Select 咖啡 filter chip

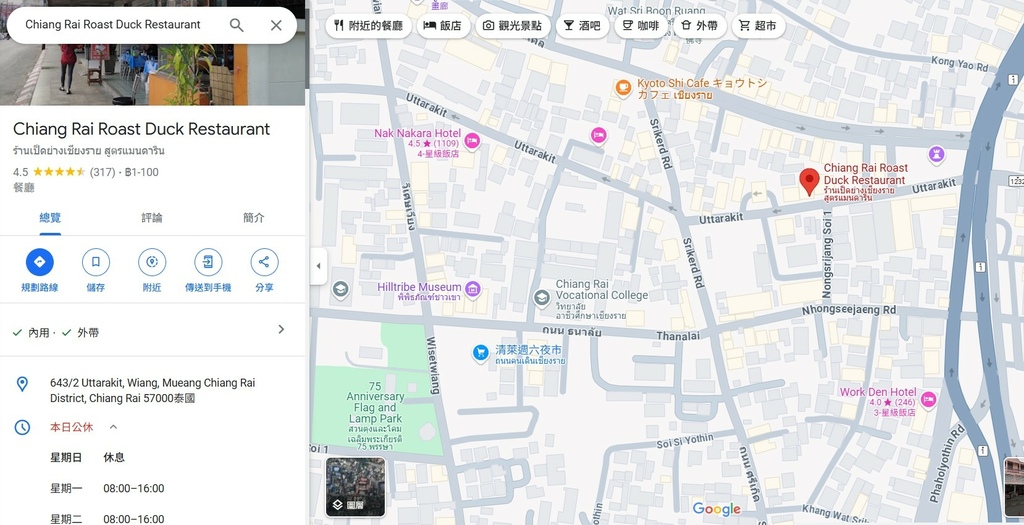pos(641,26)
